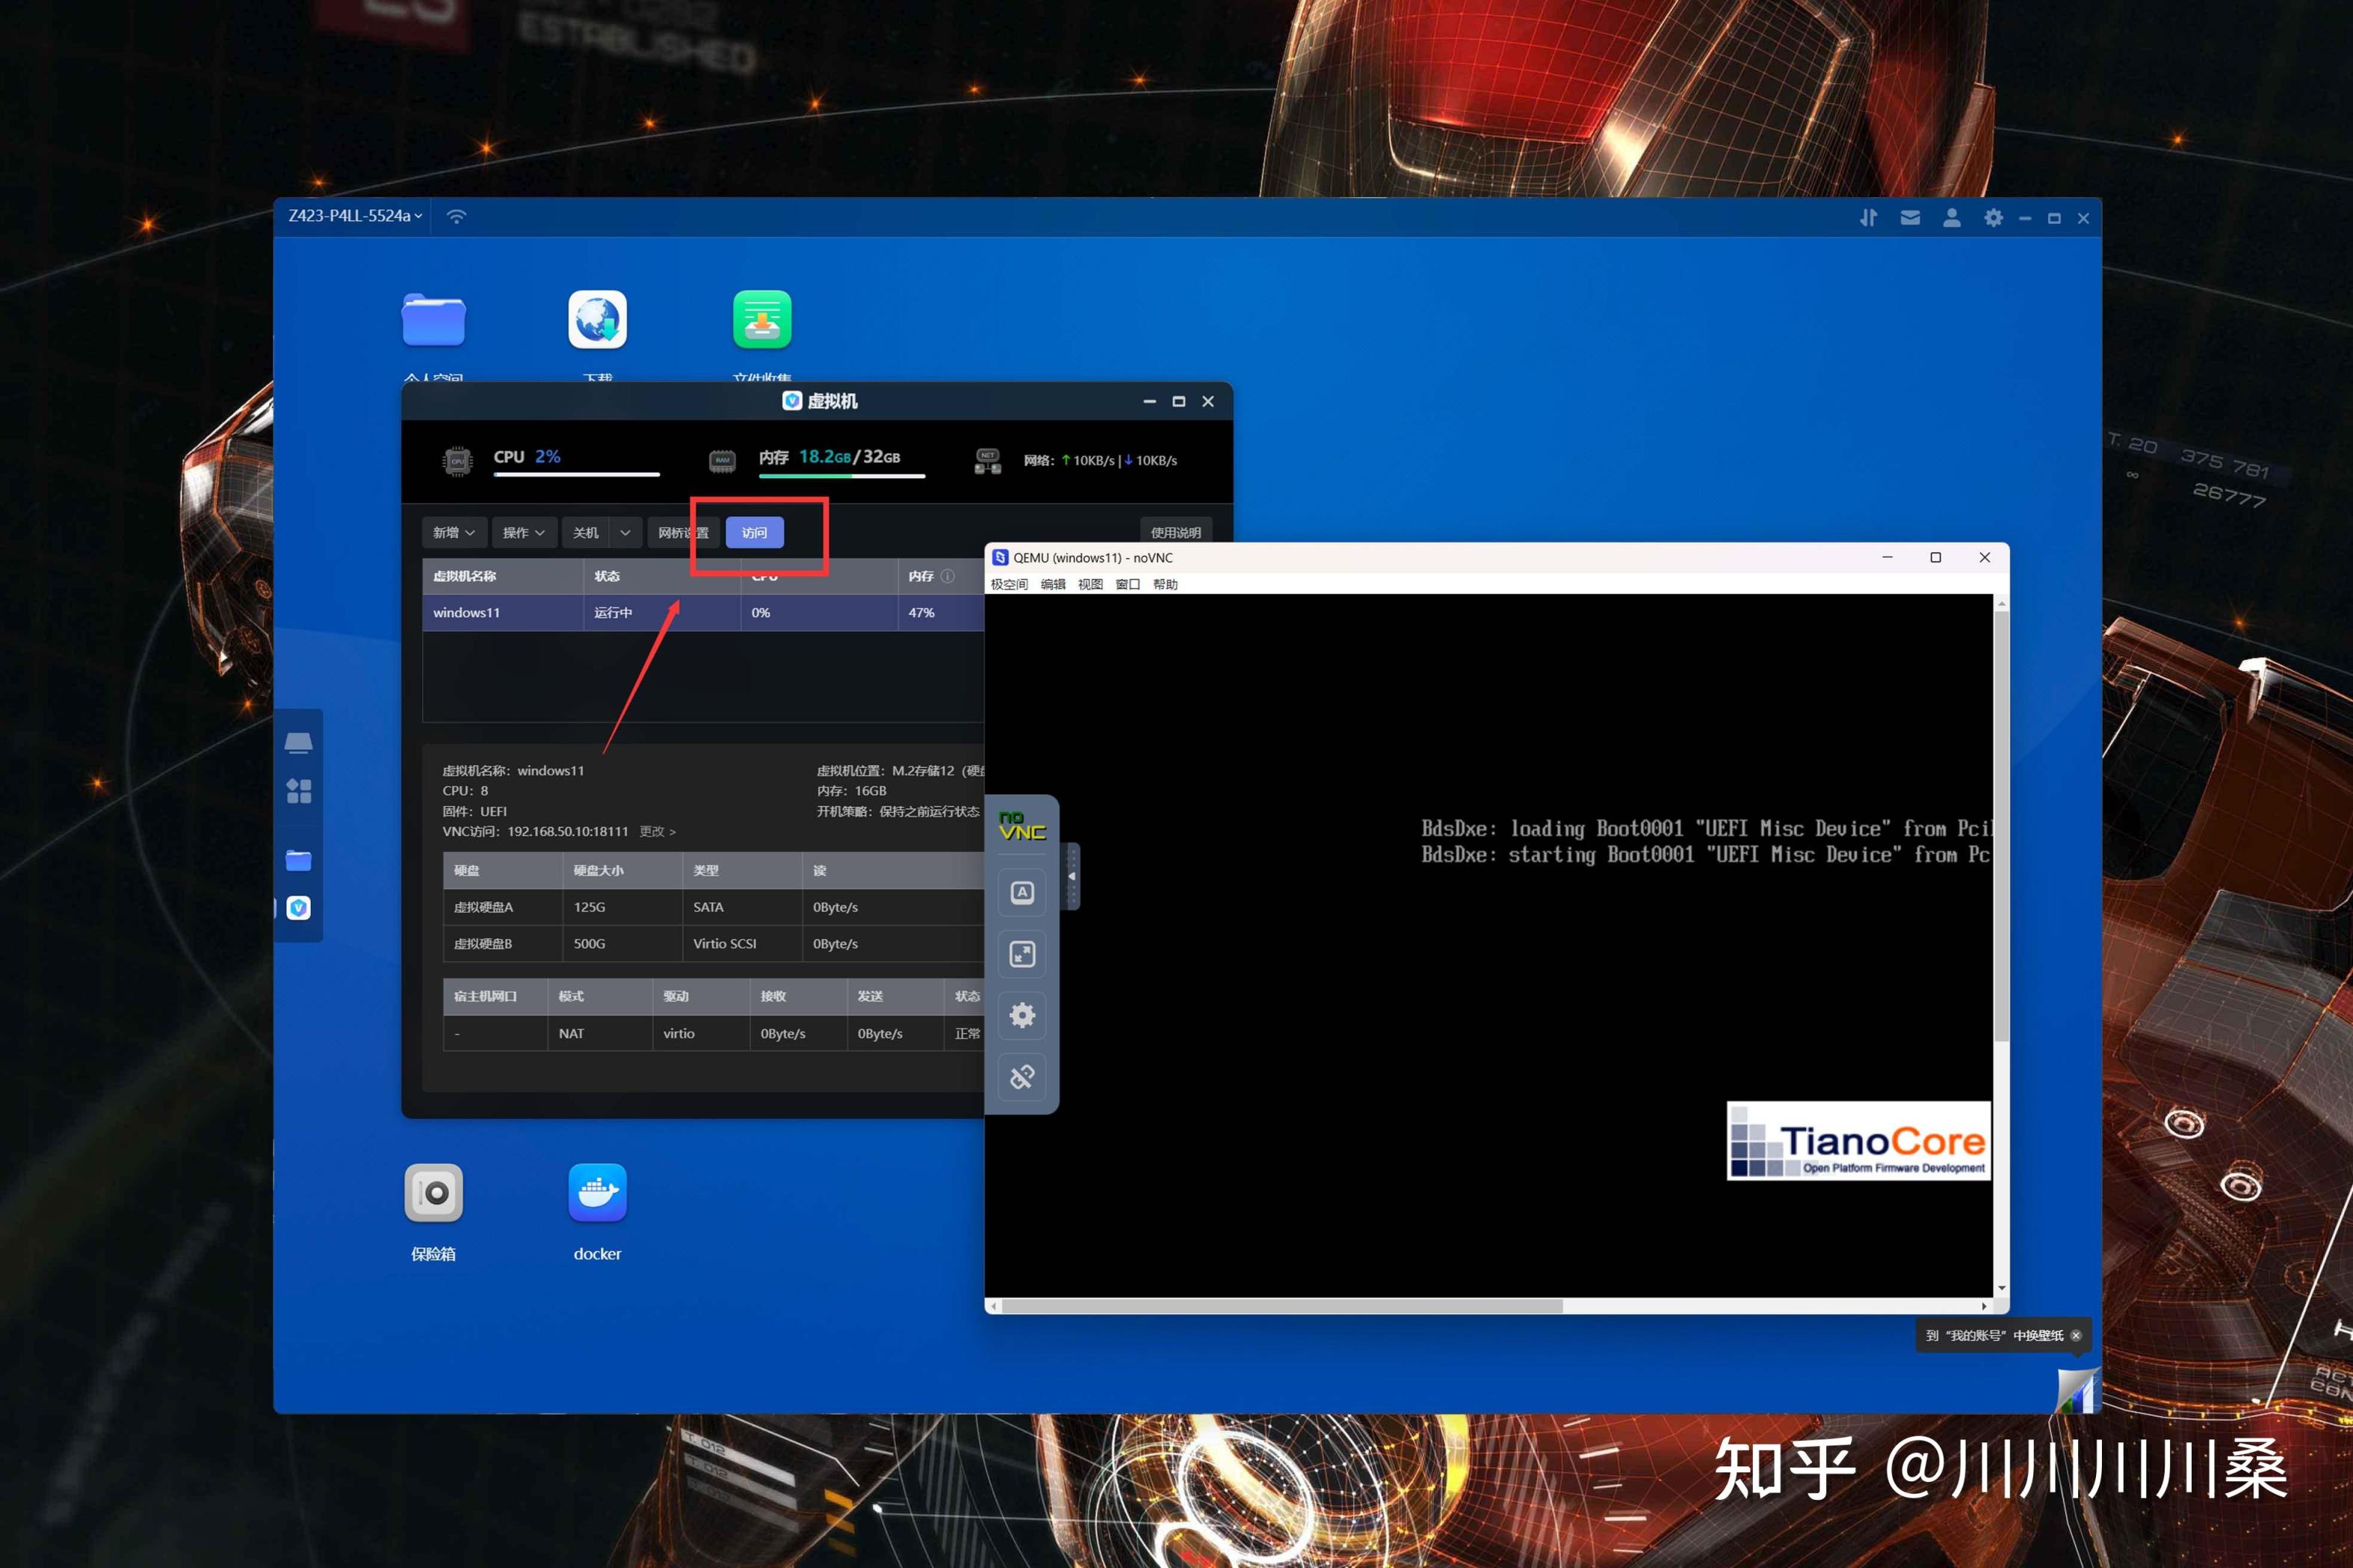Click memory column info icon
Viewport: 2353px width, 1568px height.
[x=947, y=576]
